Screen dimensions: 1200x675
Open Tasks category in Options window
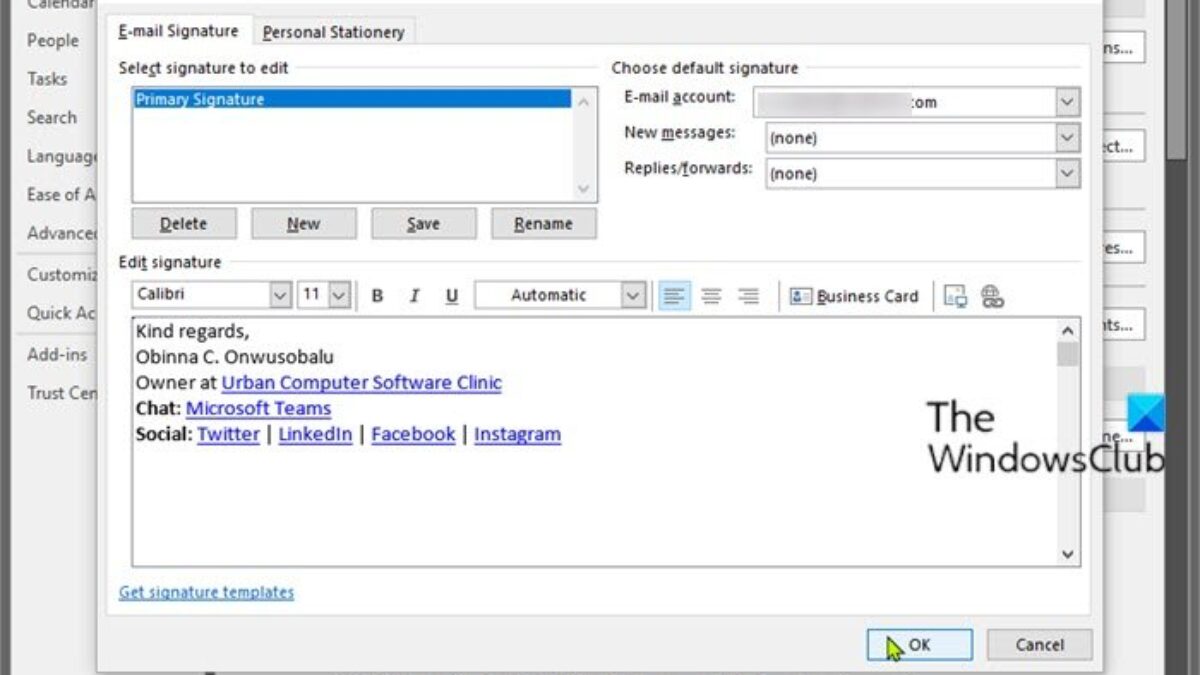(x=47, y=78)
